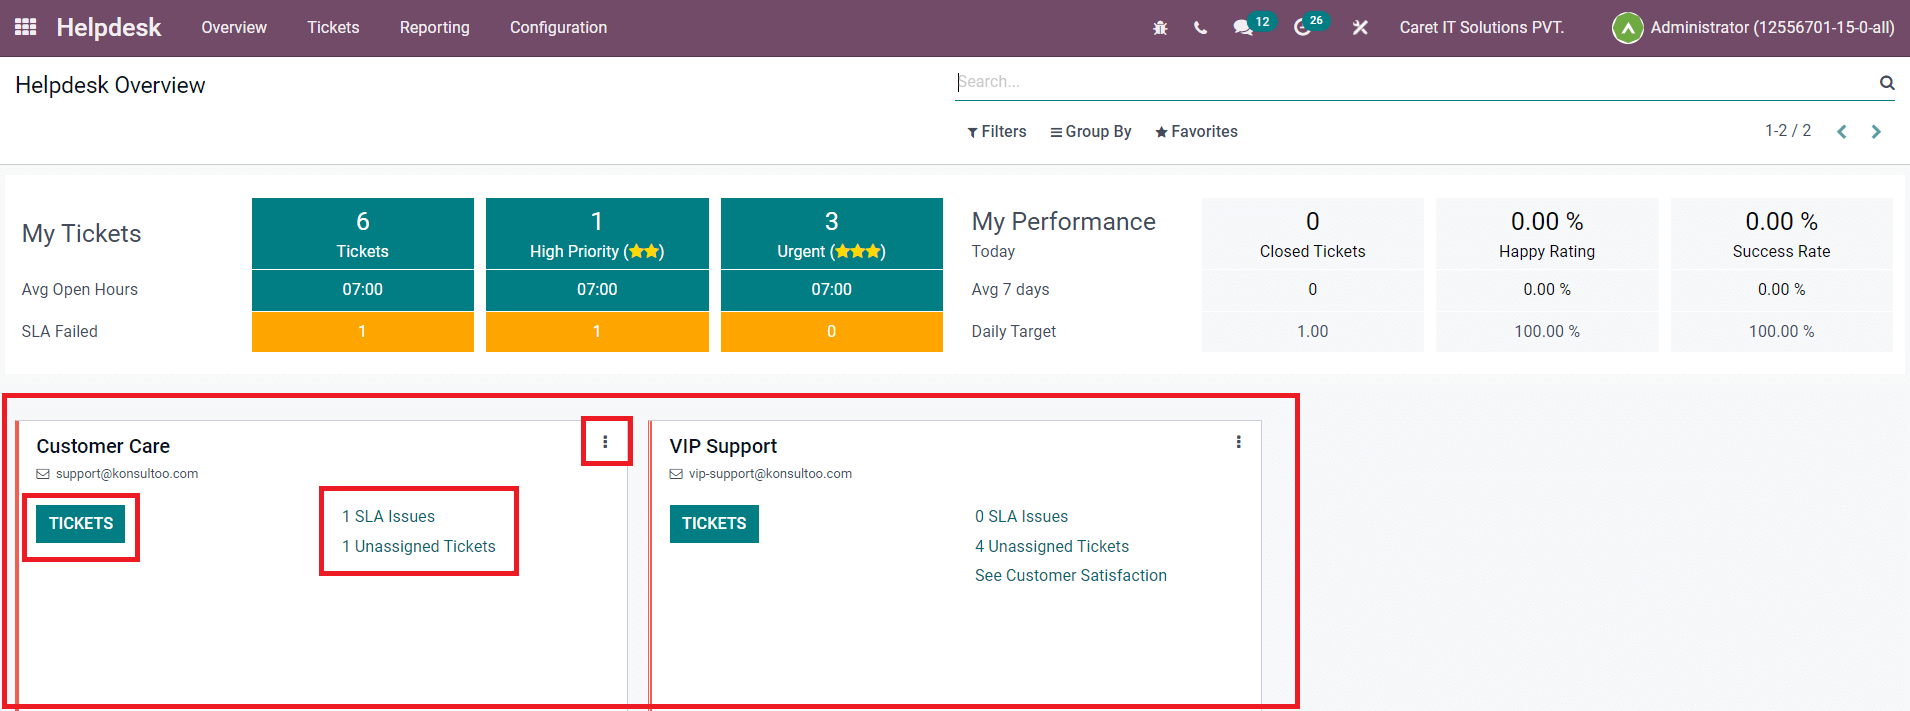Click VIP Support TICKETS button
The width and height of the screenshot is (1910, 711).
tap(714, 524)
